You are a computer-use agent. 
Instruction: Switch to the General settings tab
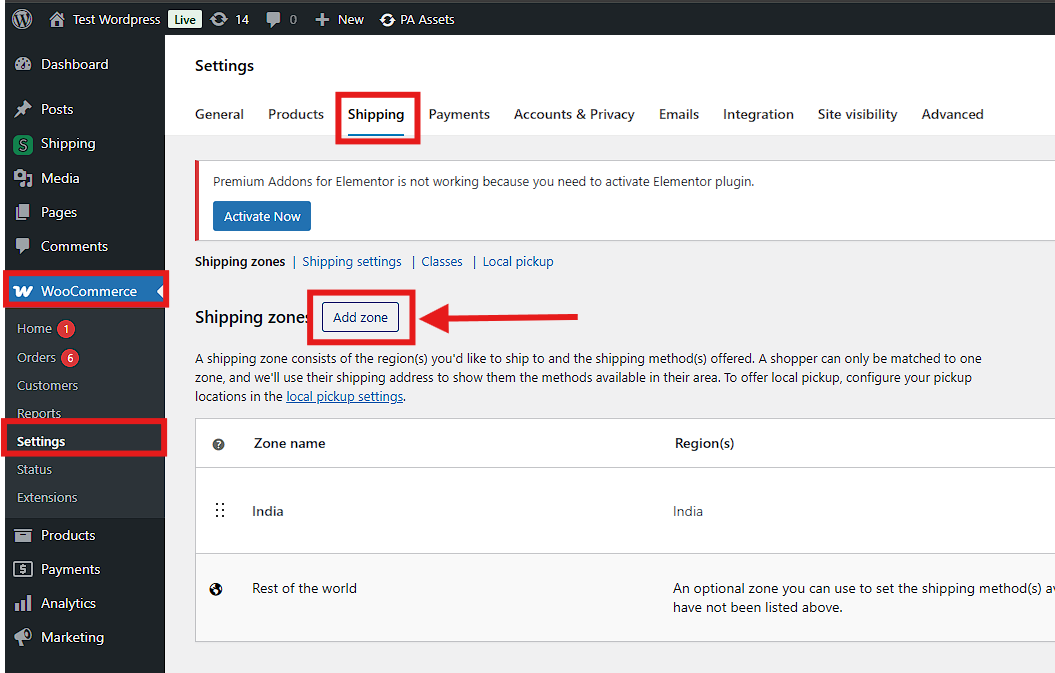219,114
